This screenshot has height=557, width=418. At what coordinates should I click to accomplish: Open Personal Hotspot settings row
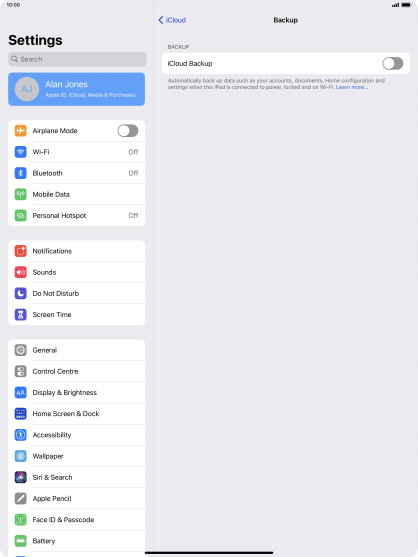click(x=76, y=216)
